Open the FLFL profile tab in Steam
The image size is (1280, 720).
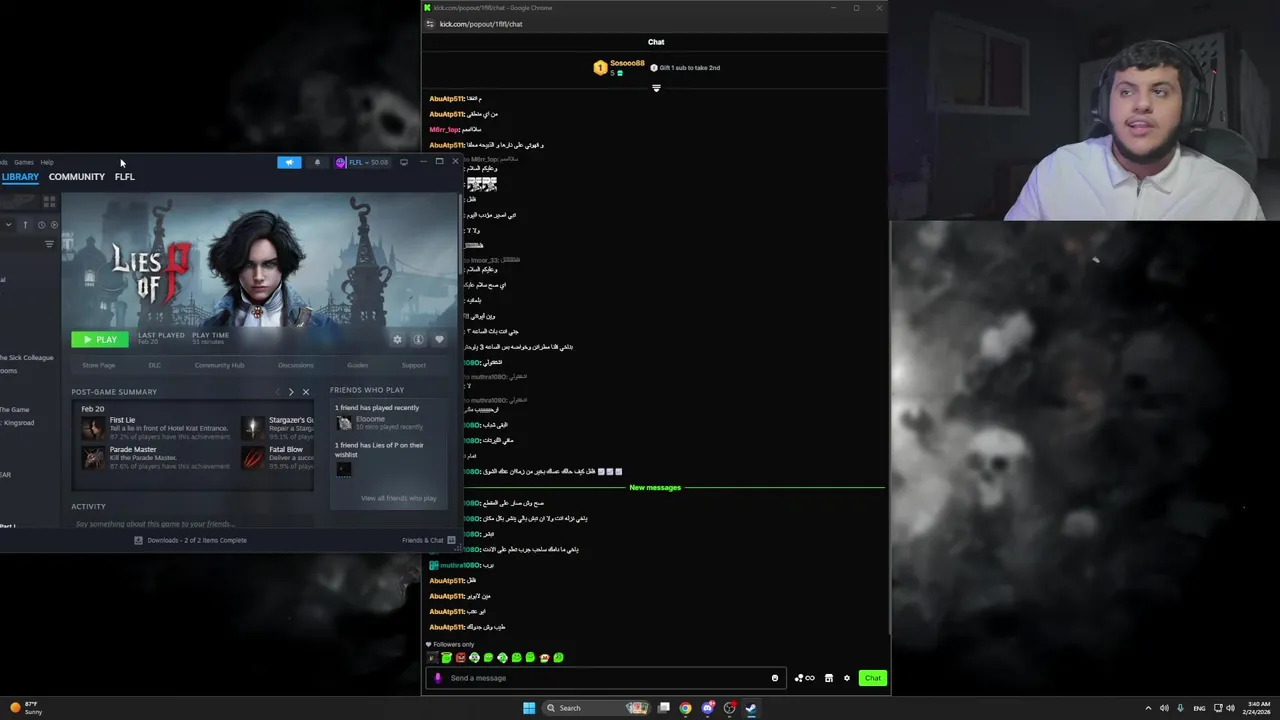(x=124, y=177)
